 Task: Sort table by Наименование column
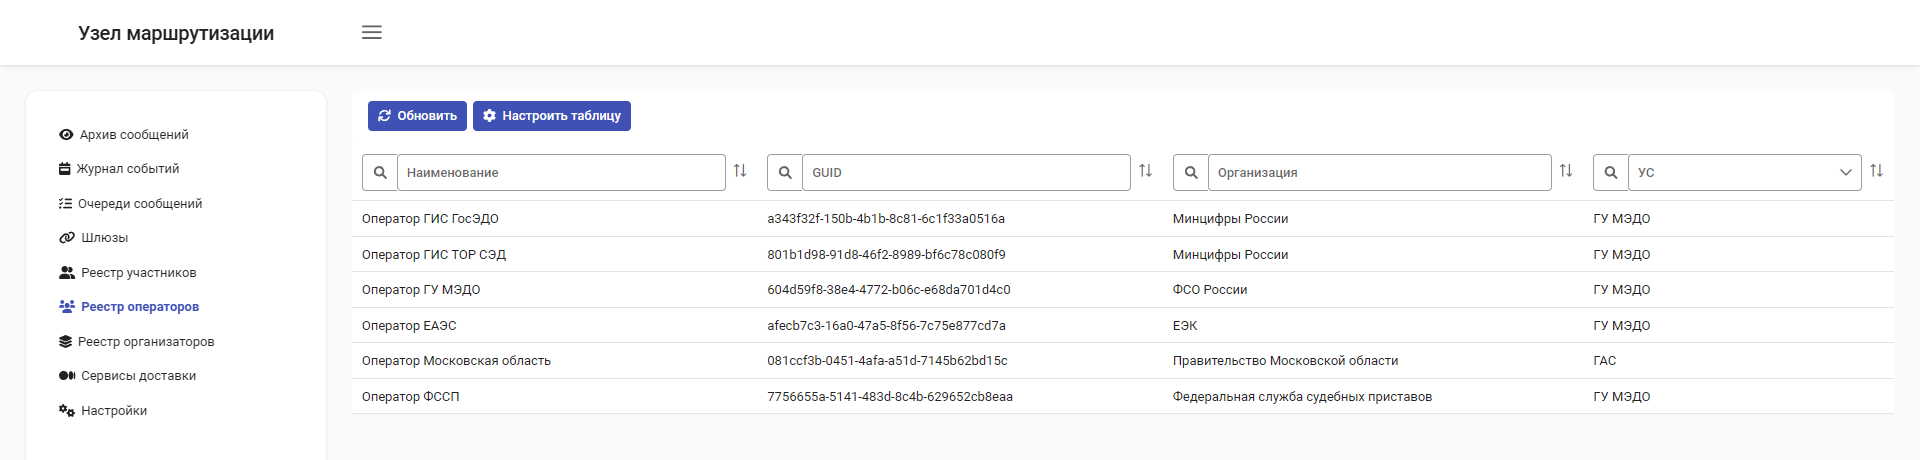click(x=740, y=171)
